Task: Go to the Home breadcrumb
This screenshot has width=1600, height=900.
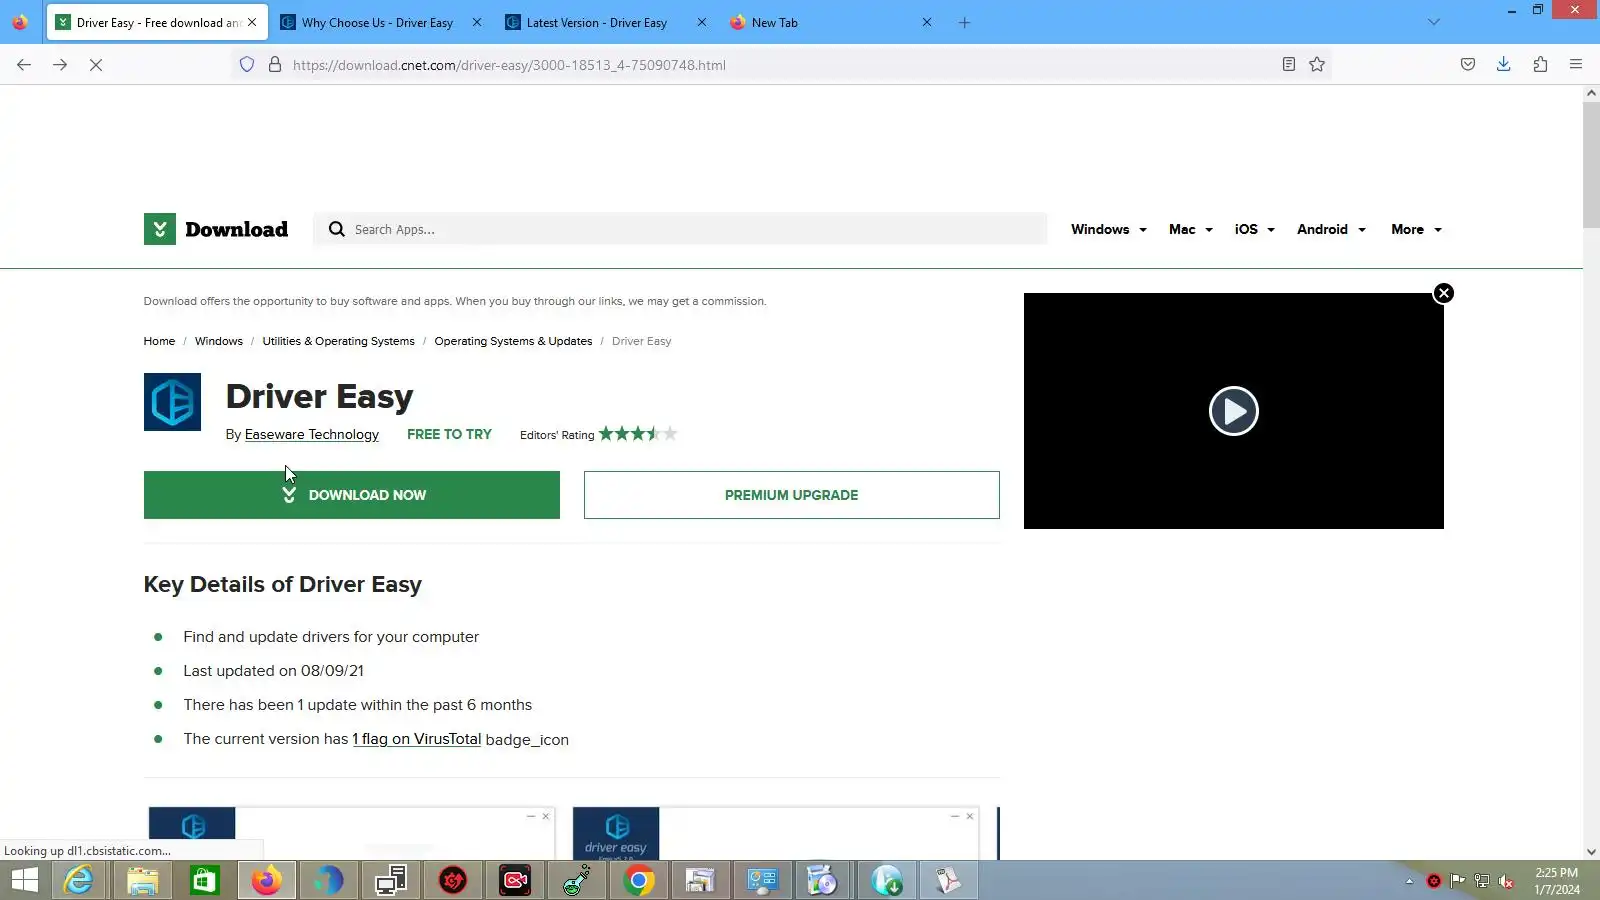Action: click(159, 342)
